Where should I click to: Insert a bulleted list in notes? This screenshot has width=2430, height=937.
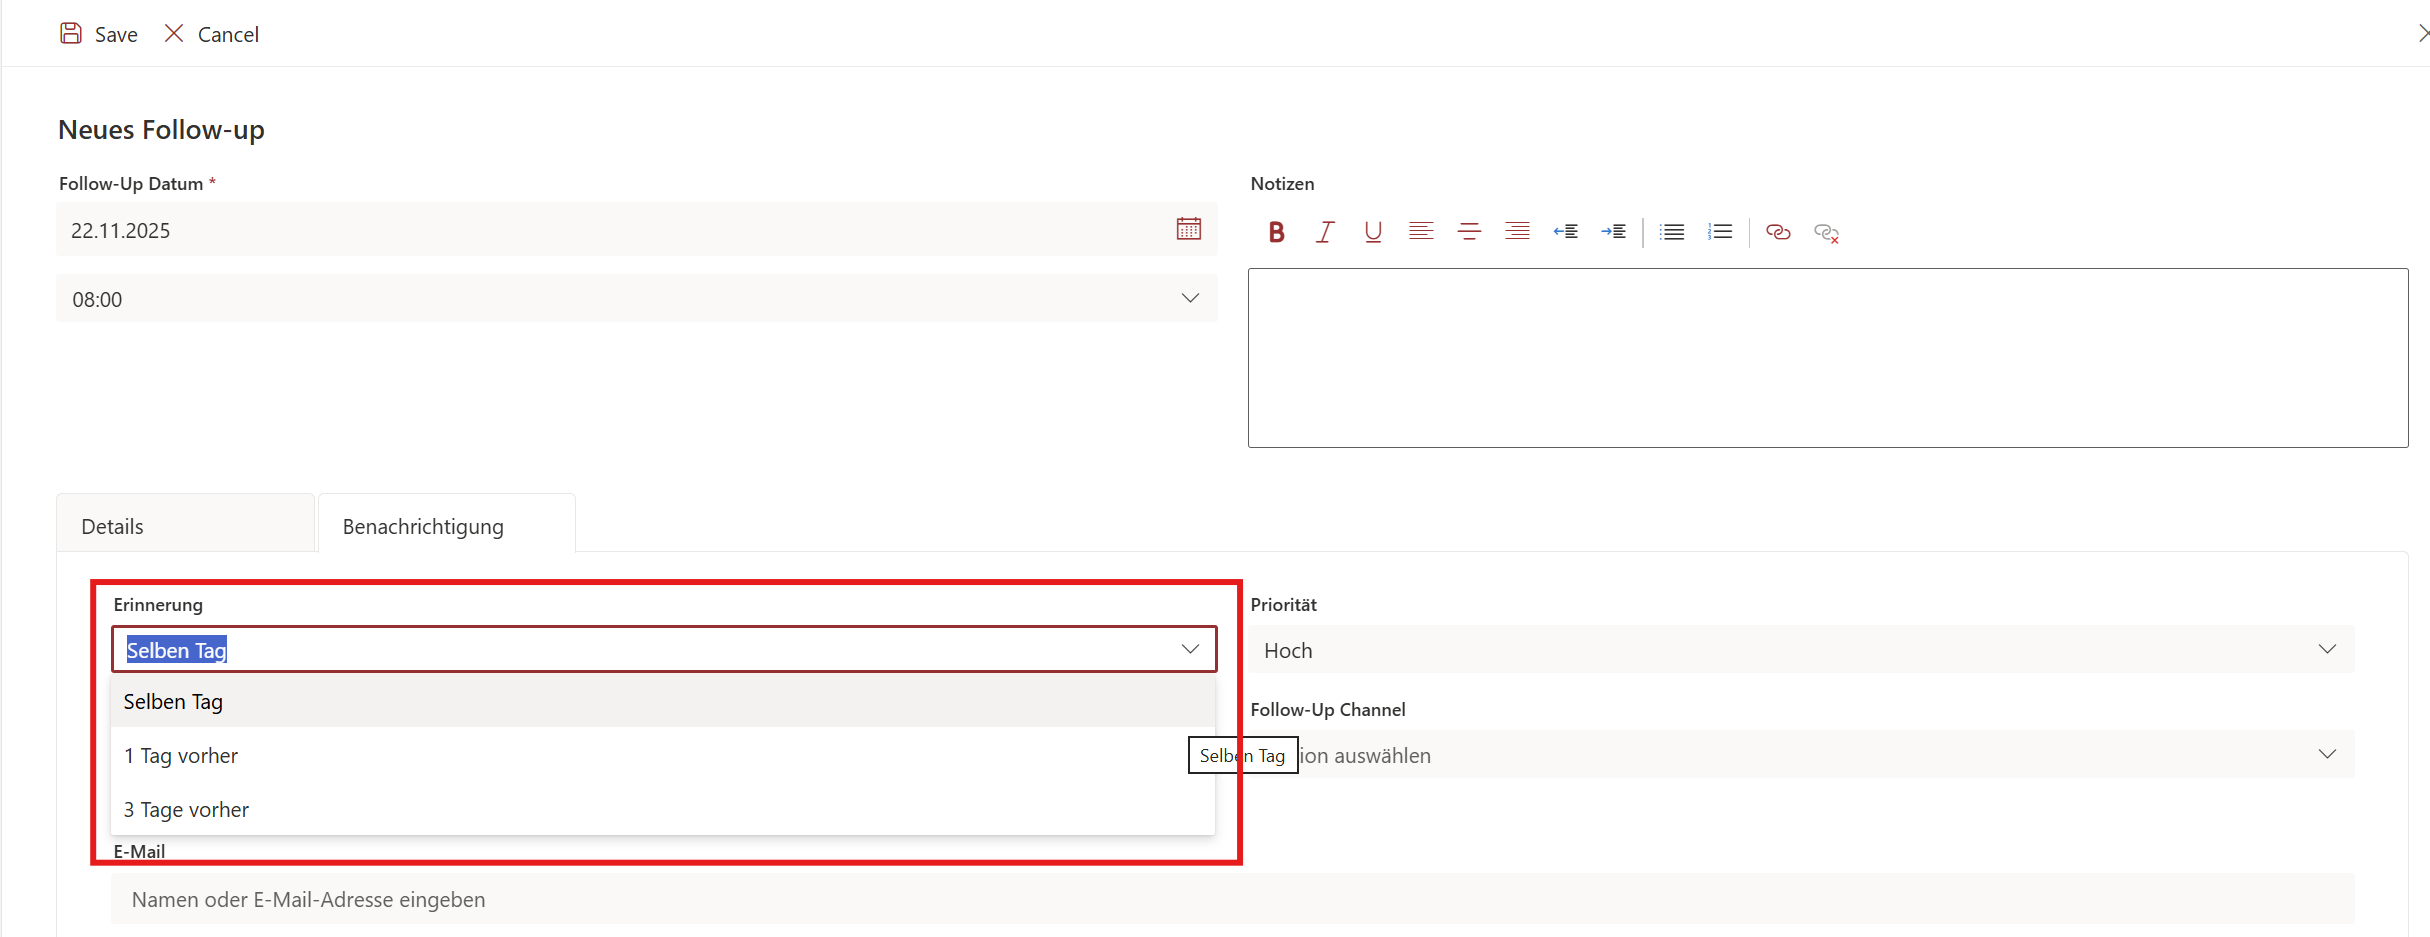click(1671, 232)
